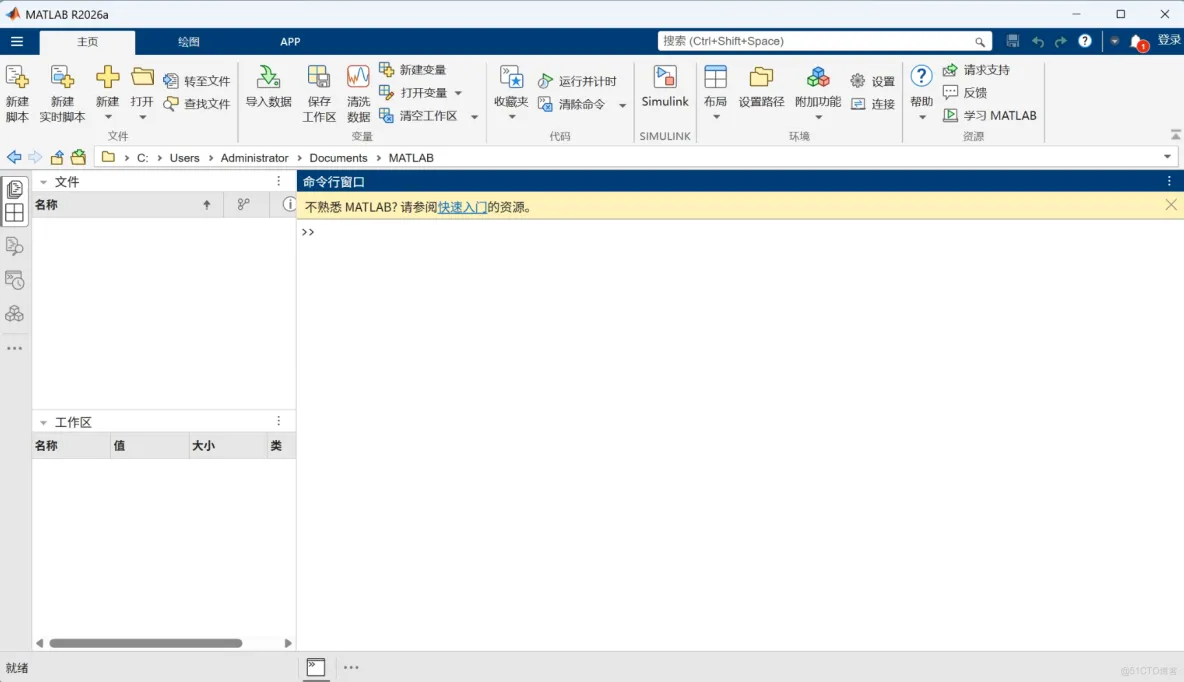
Task: Click the save icon in quick access bar
Action: (x=1013, y=41)
